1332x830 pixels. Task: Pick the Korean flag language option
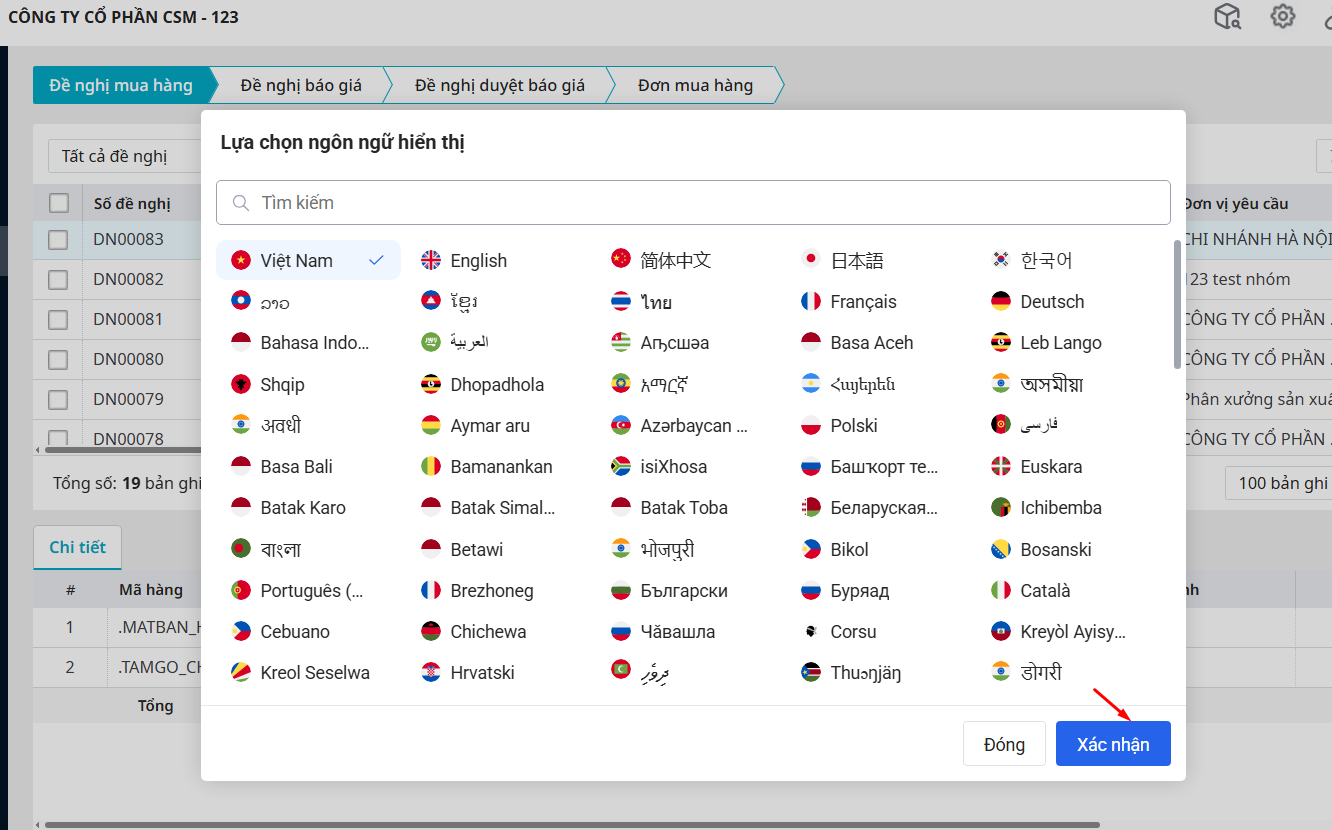click(1001, 260)
